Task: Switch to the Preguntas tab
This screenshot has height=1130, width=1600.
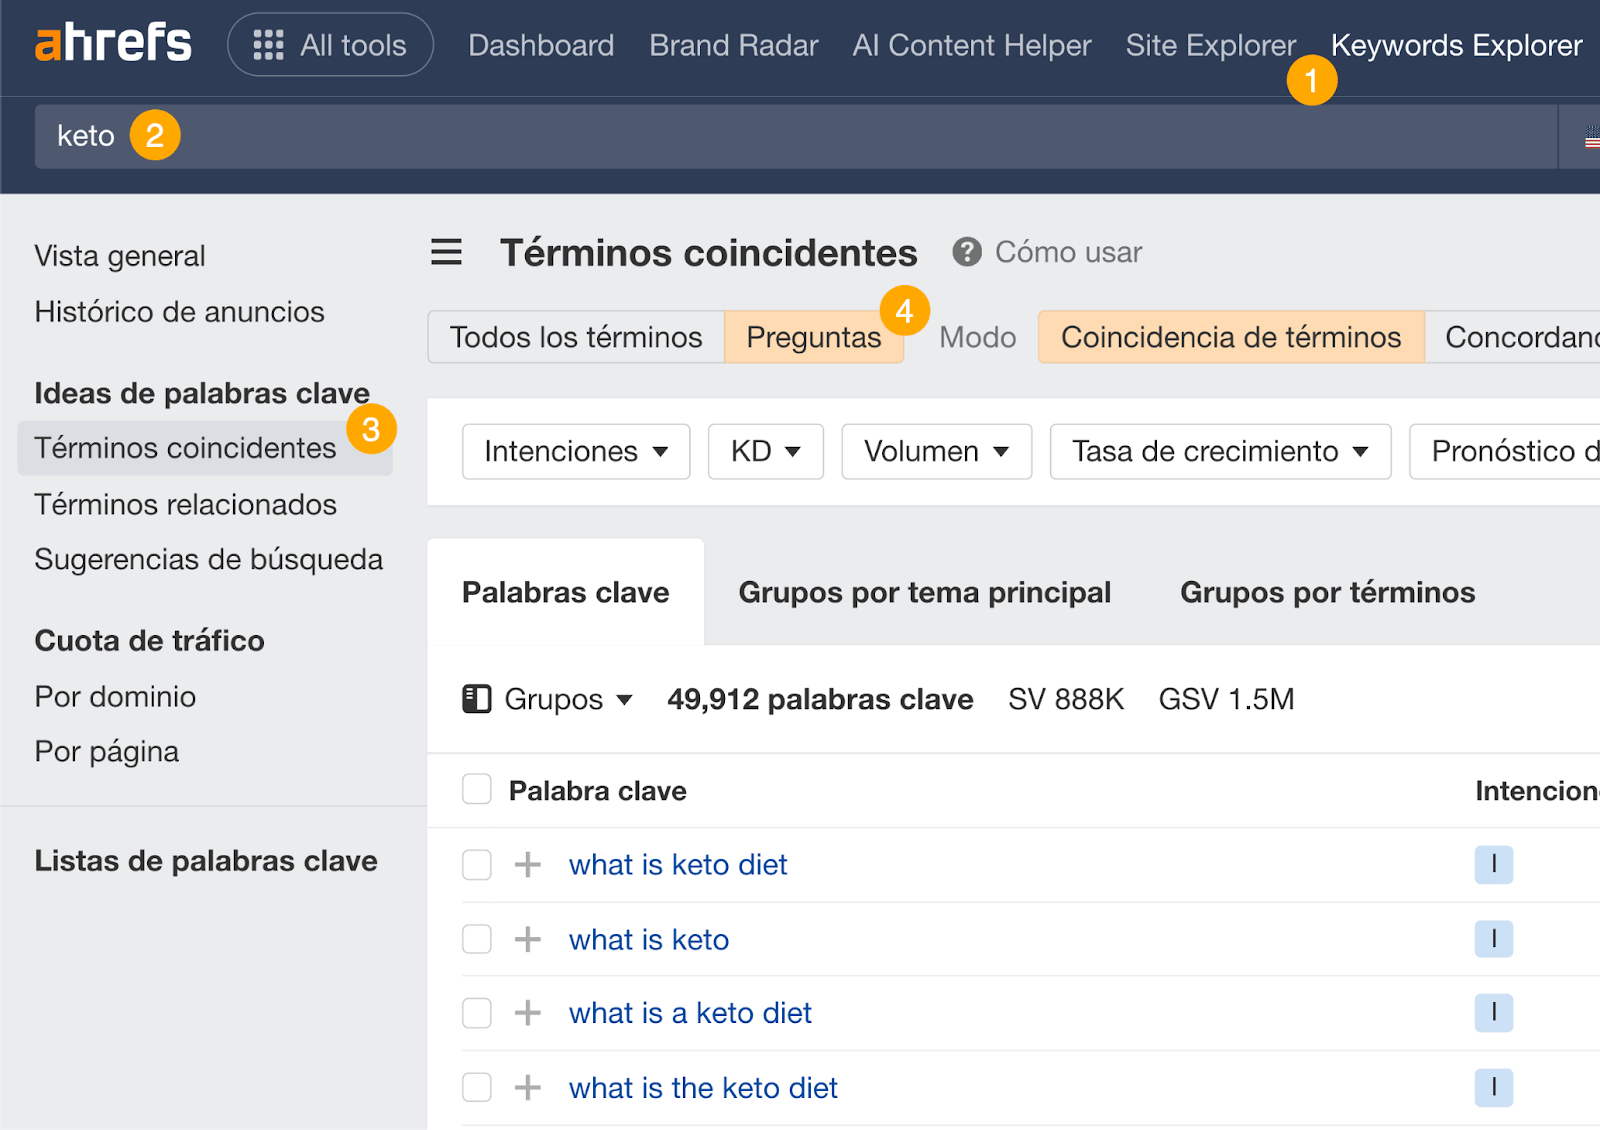Action: point(813,337)
